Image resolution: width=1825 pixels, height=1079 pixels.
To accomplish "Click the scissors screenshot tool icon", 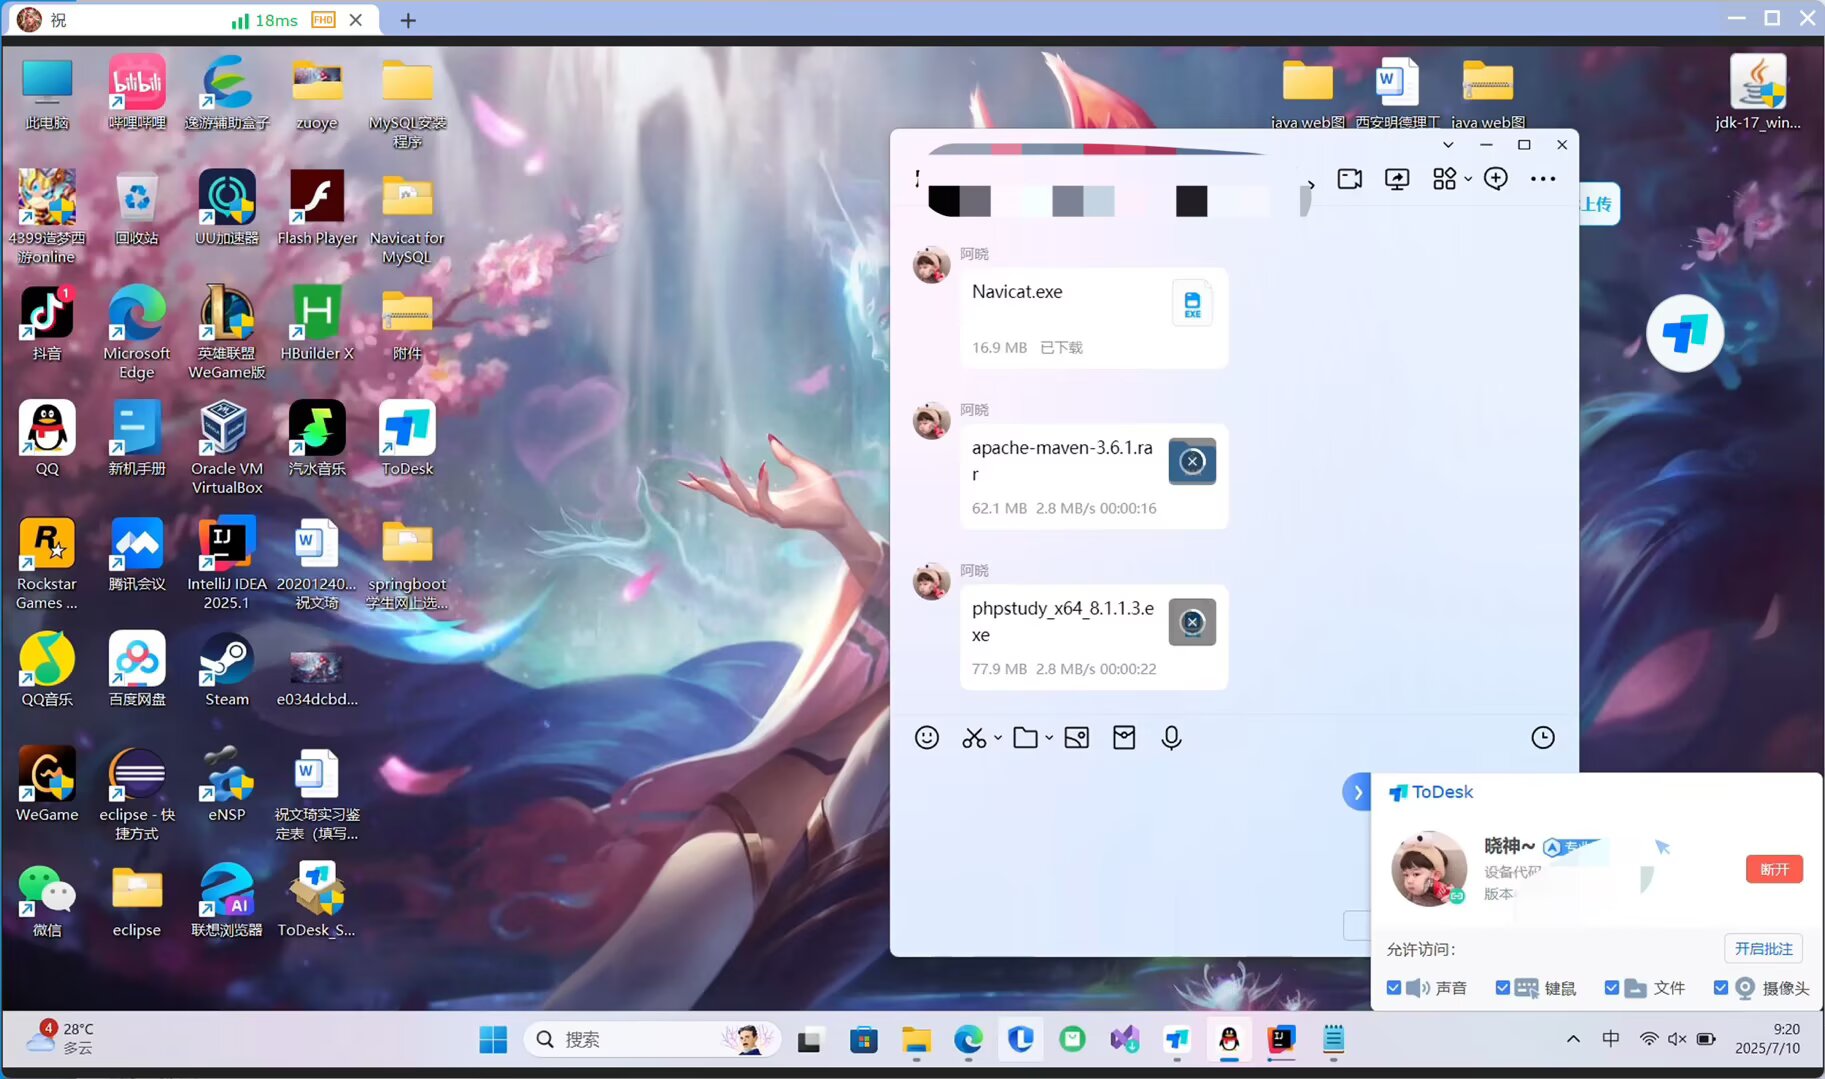I will click(x=973, y=738).
